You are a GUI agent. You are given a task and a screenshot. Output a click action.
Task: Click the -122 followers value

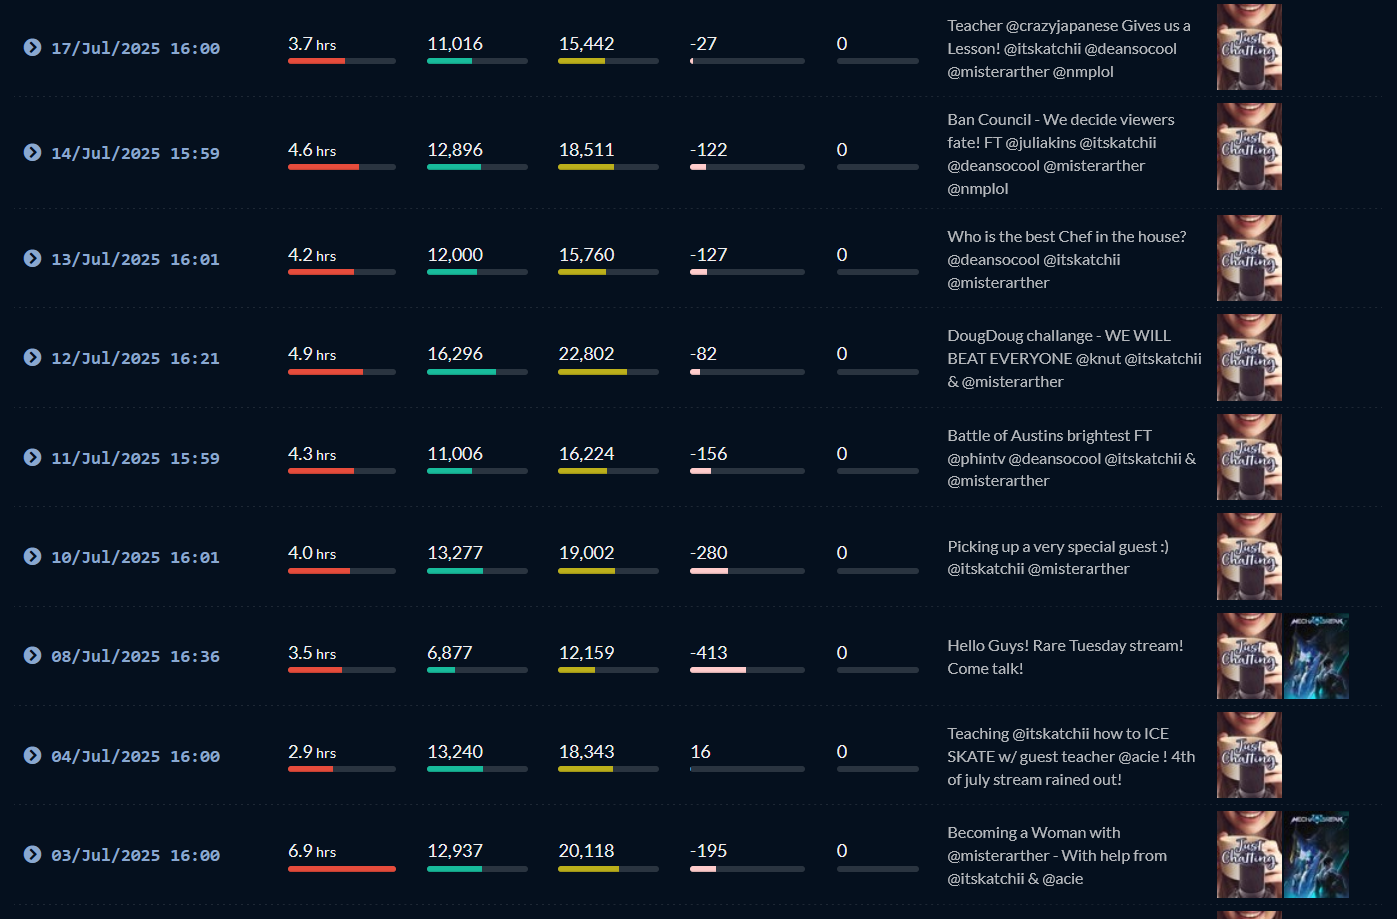click(x=709, y=150)
